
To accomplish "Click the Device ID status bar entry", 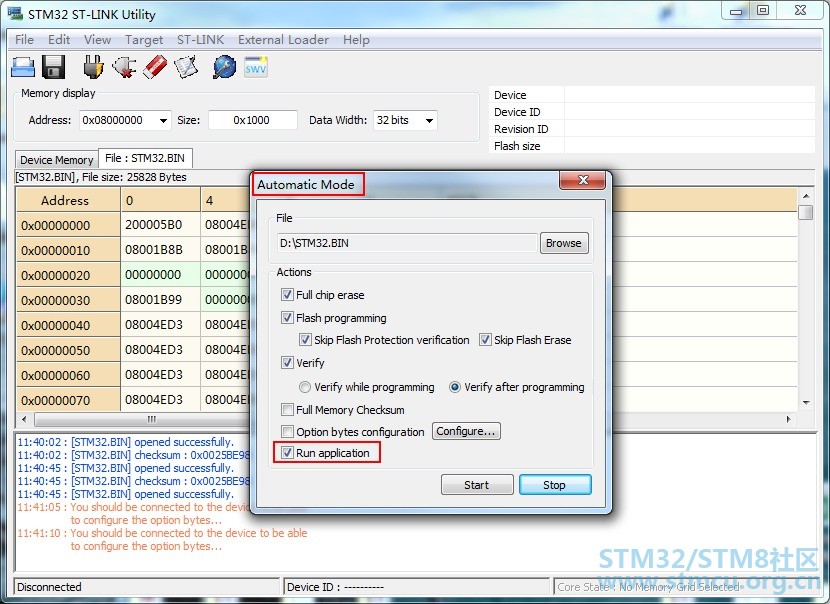I will 417,587.
